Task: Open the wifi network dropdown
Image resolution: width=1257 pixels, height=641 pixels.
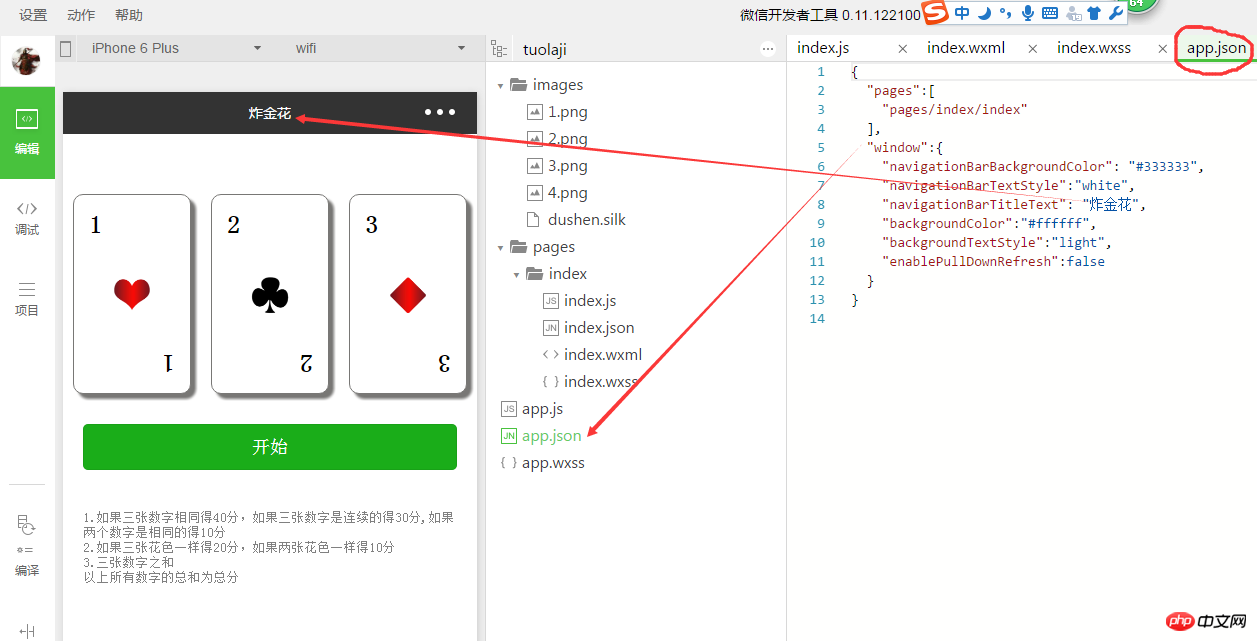Action: click(x=380, y=48)
